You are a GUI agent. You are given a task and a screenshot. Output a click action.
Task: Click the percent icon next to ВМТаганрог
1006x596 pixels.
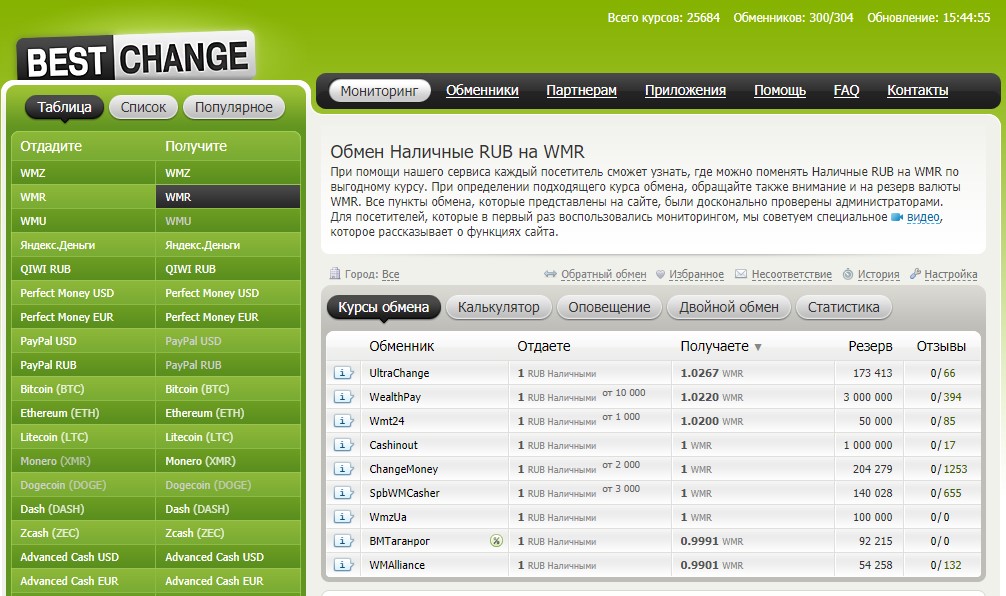(x=496, y=541)
